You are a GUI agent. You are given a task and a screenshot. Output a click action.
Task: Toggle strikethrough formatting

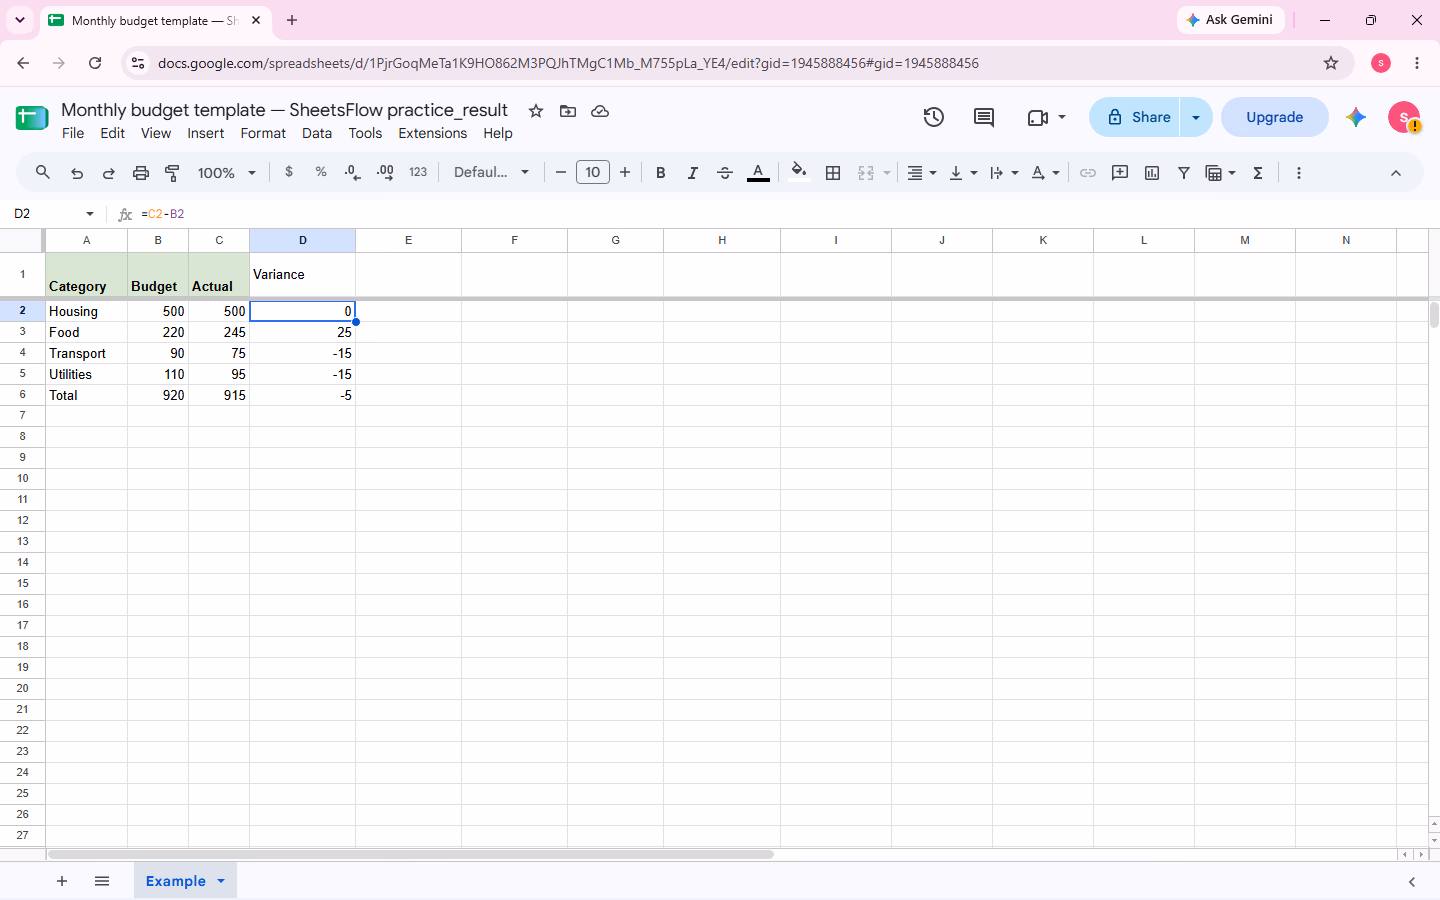click(x=725, y=173)
